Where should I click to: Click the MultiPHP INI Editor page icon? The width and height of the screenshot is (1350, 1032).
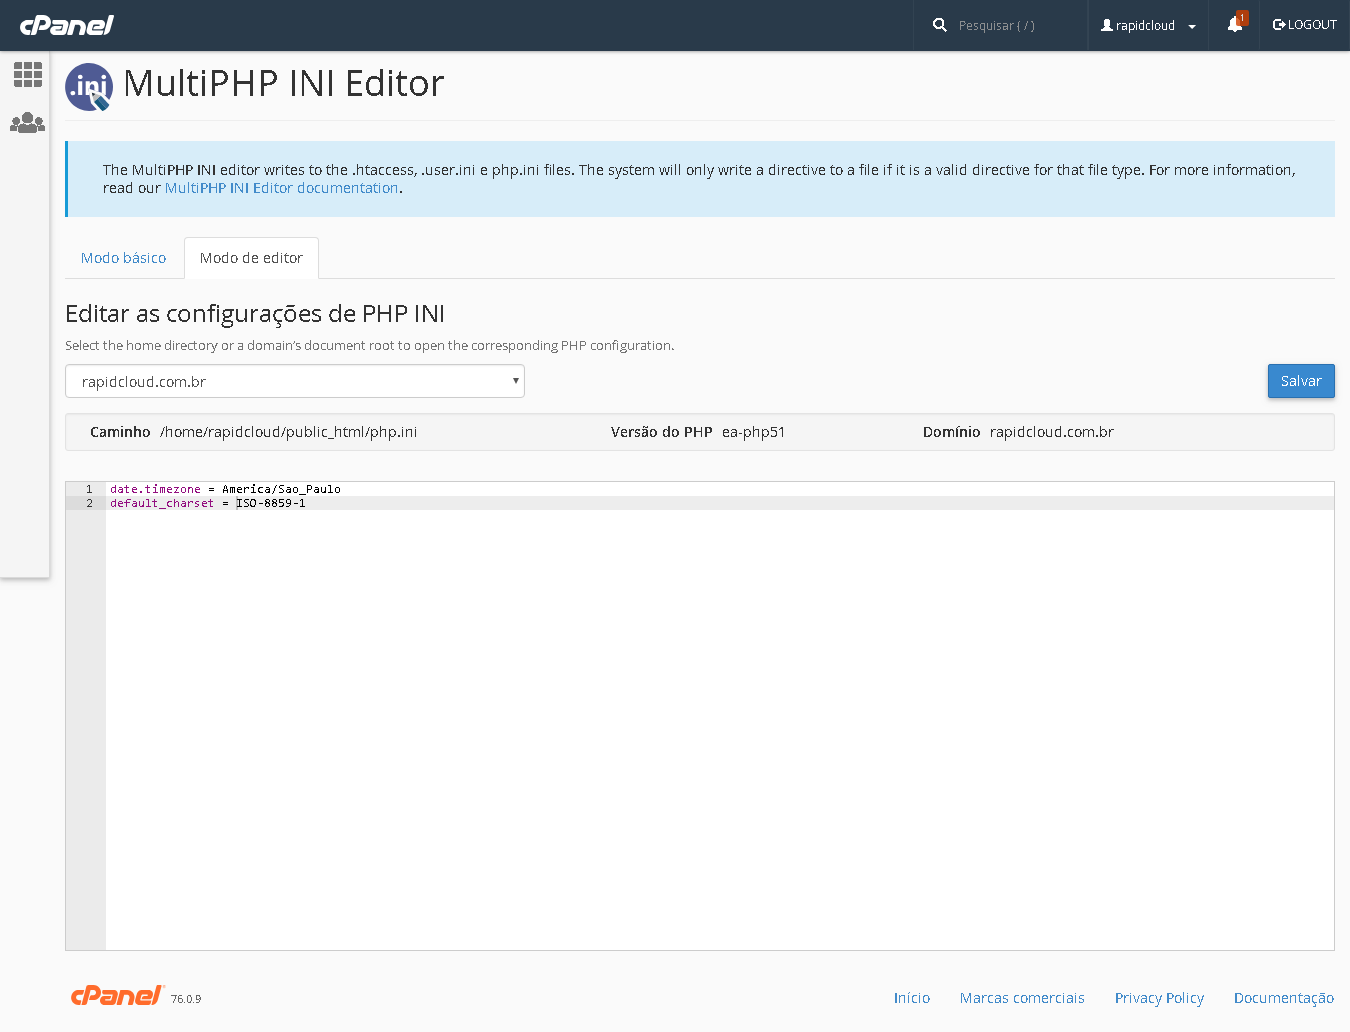pos(89,87)
